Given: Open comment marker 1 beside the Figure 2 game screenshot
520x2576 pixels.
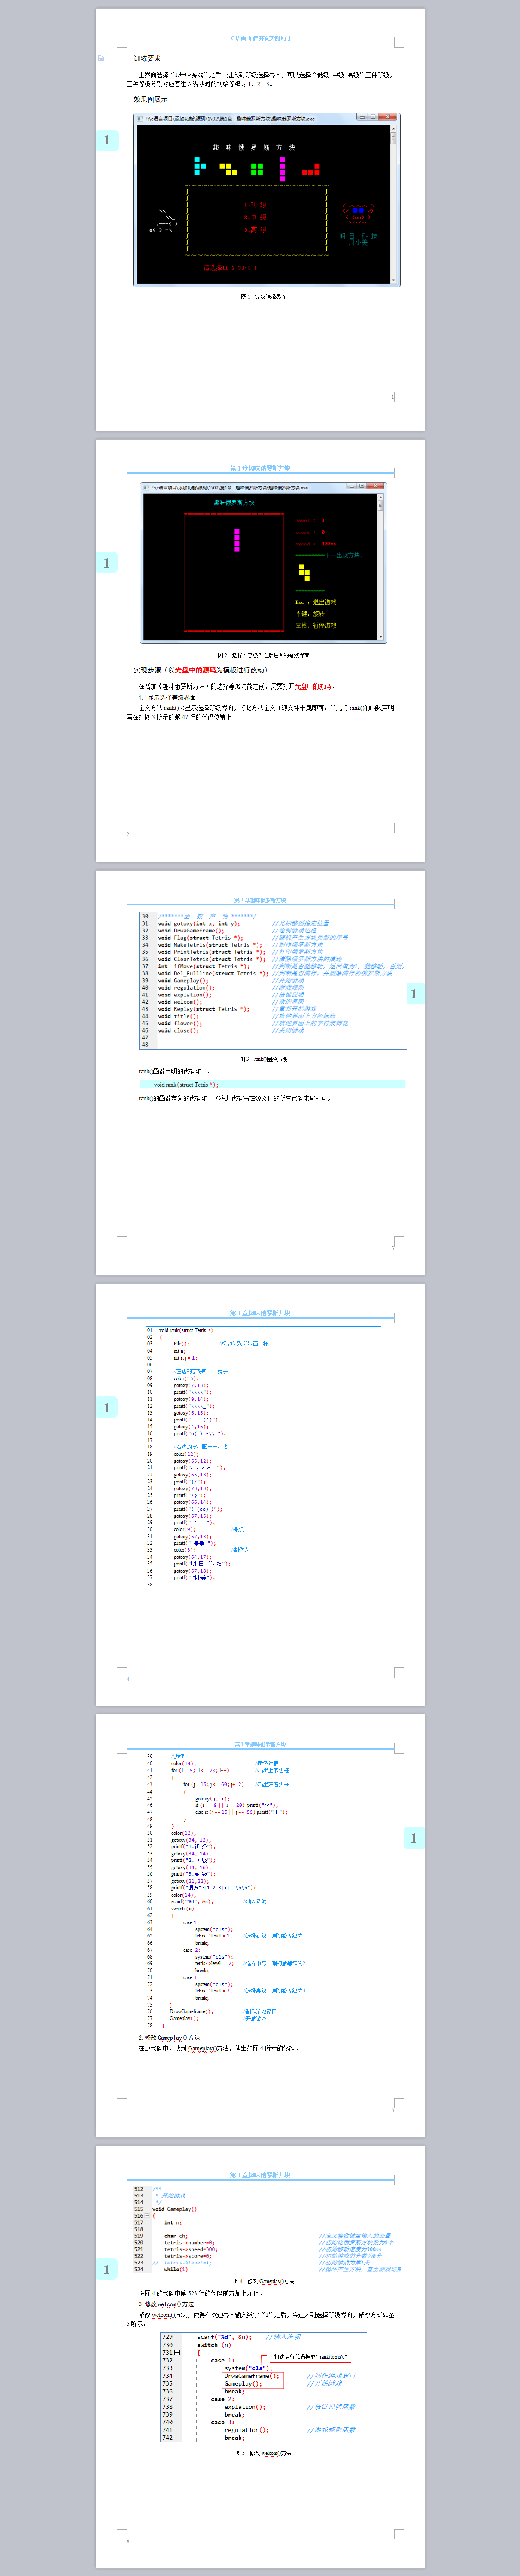Looking at the screenshot, I should pyautogui.click(x=106, y=563).
